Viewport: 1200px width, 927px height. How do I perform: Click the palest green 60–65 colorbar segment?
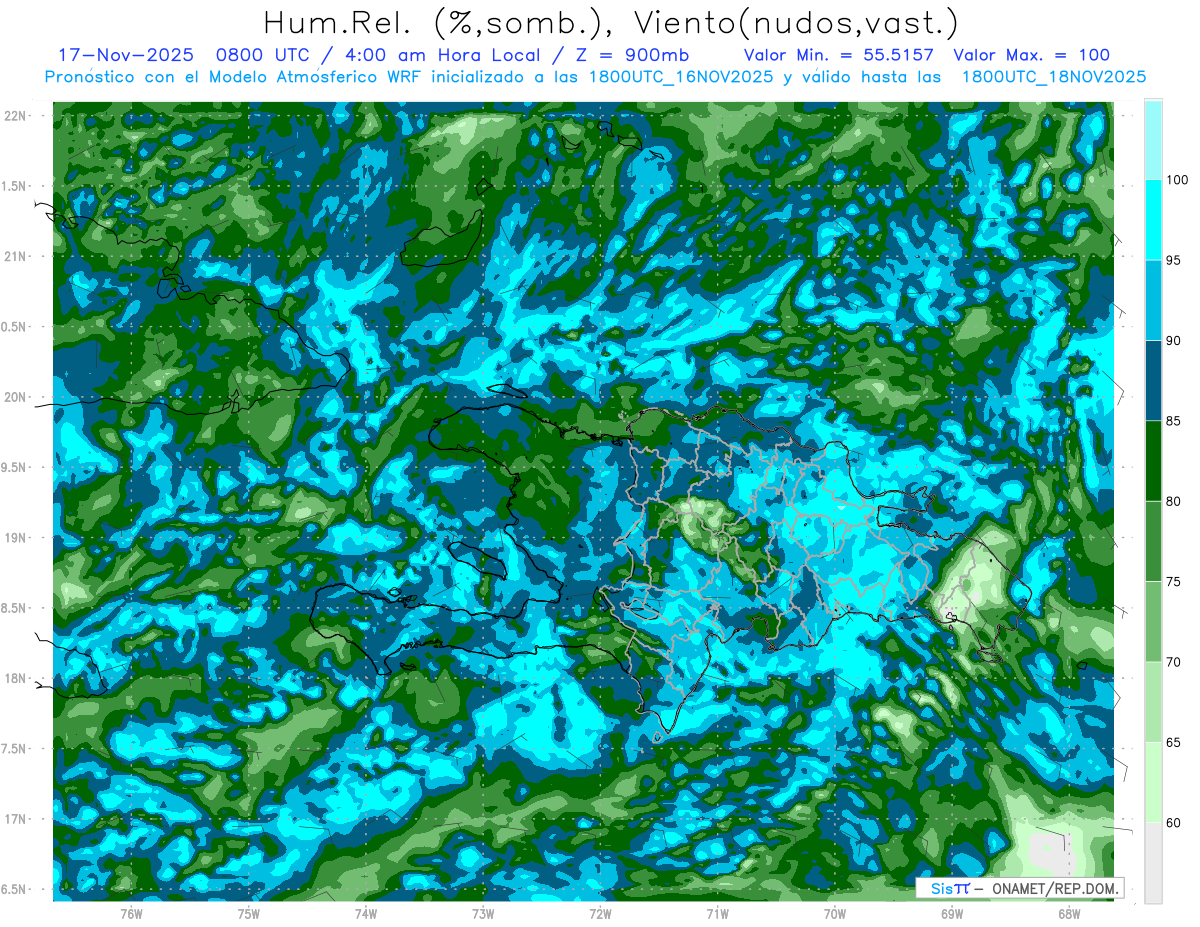pyautogui.click(x=1153, y=782)
